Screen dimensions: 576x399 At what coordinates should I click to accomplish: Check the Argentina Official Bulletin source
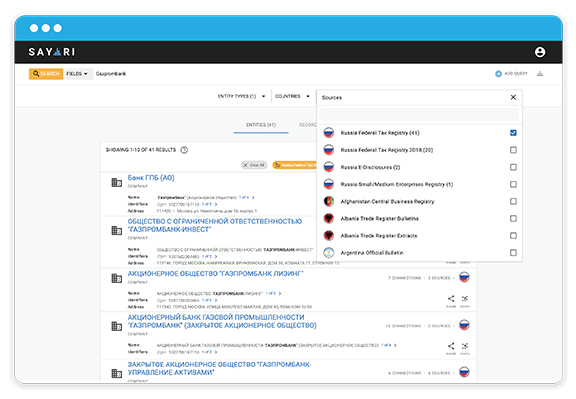[513, 253]
